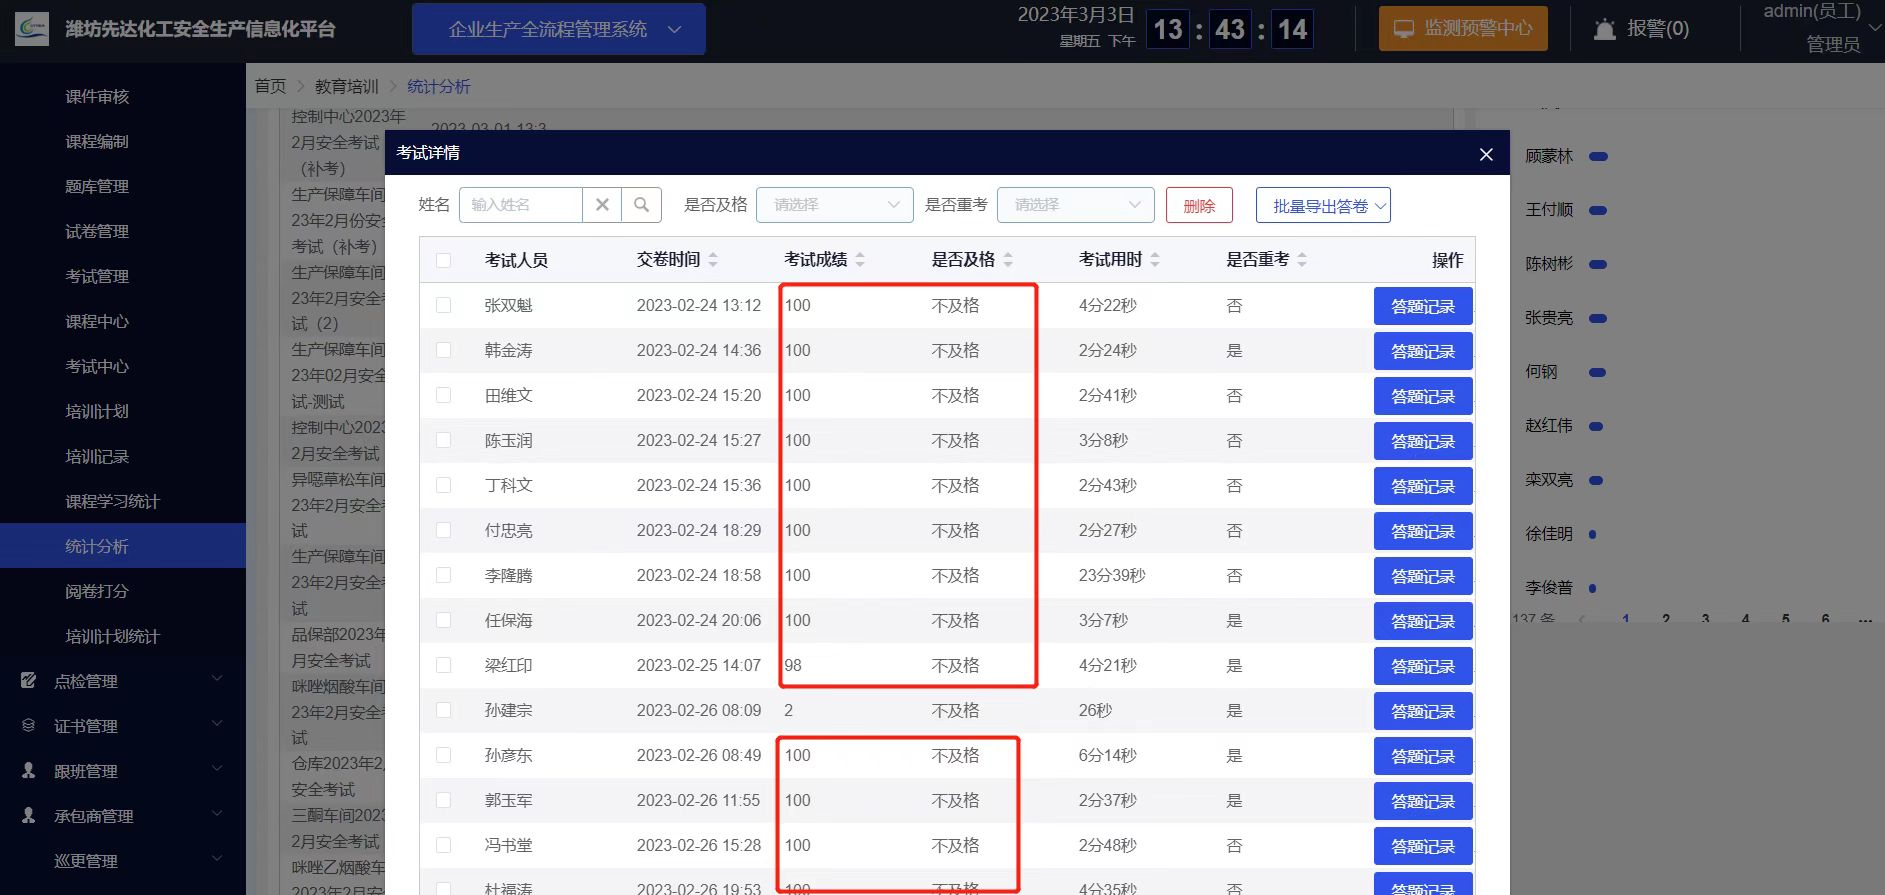1885x895 pixels.
Task: Check the box for 李隆腾
Action: pyautogui.click(x=444, y=575)
